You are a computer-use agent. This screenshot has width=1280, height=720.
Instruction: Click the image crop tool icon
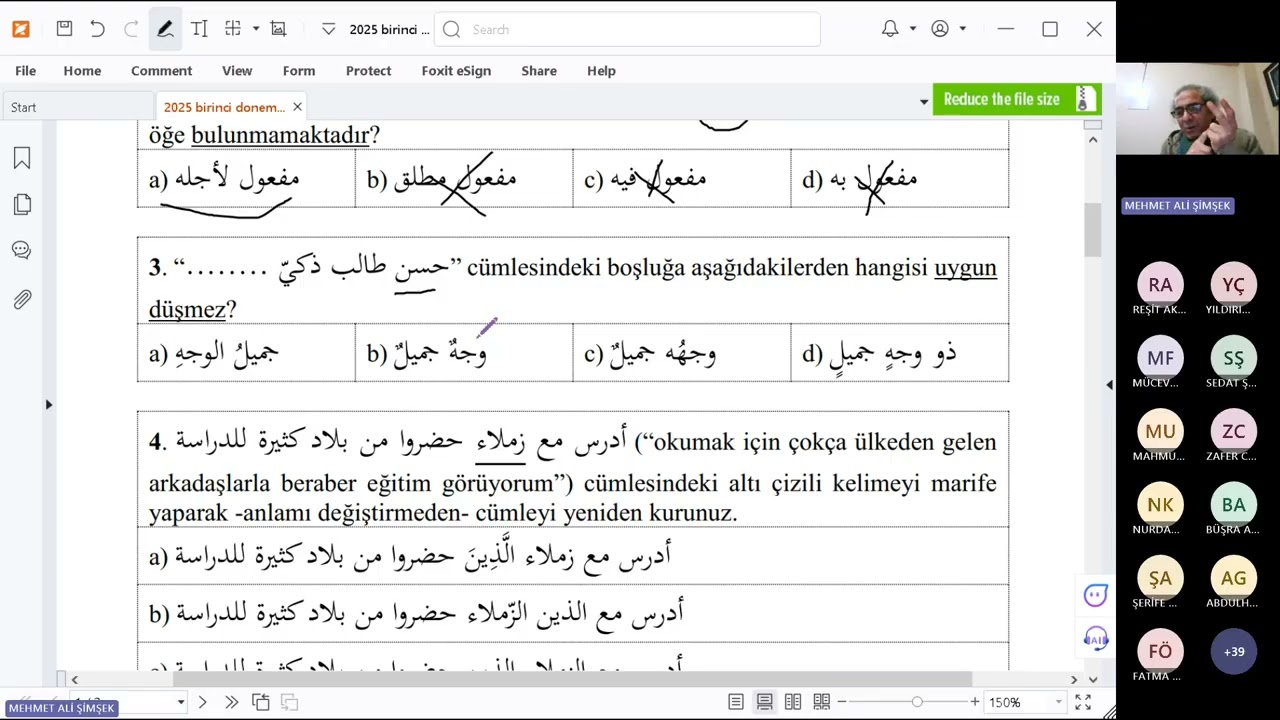(x=278, y=29)
